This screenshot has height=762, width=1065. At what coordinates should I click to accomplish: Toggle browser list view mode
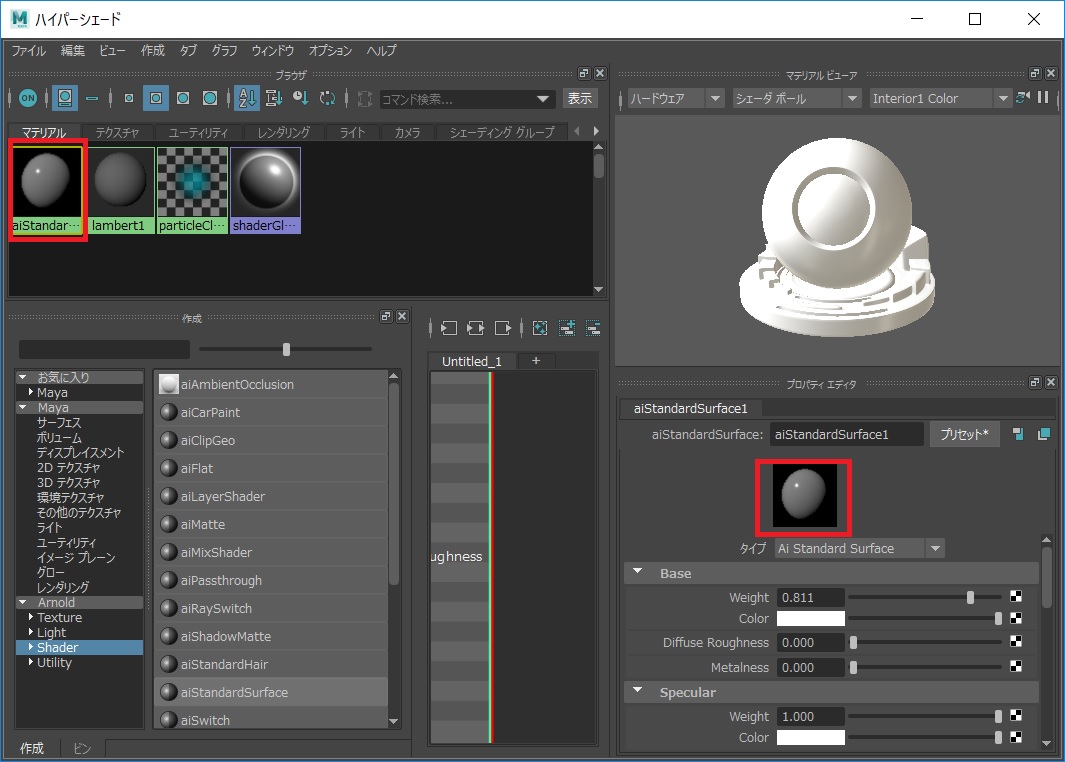pyautogui.click(x=92, y=98)
